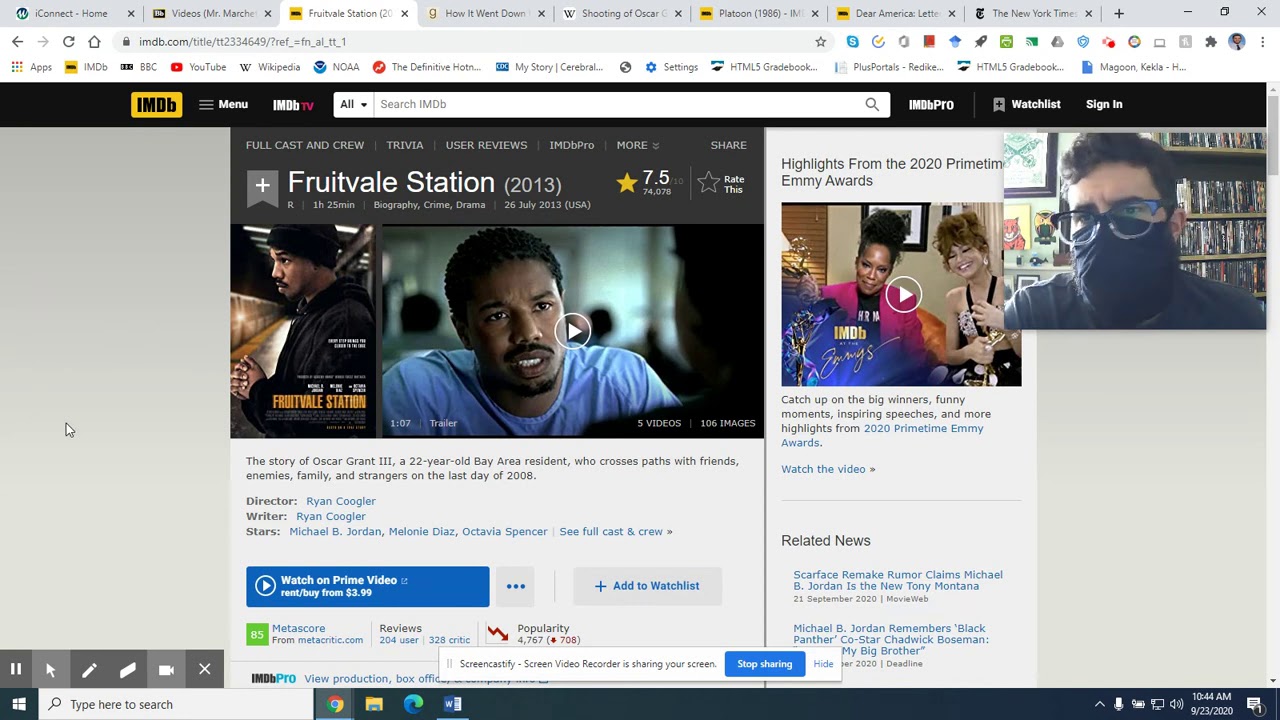The height and width of the screenshot is (720, 1280).
Task: View the 106 Images gallery
Action: [728, 423]
